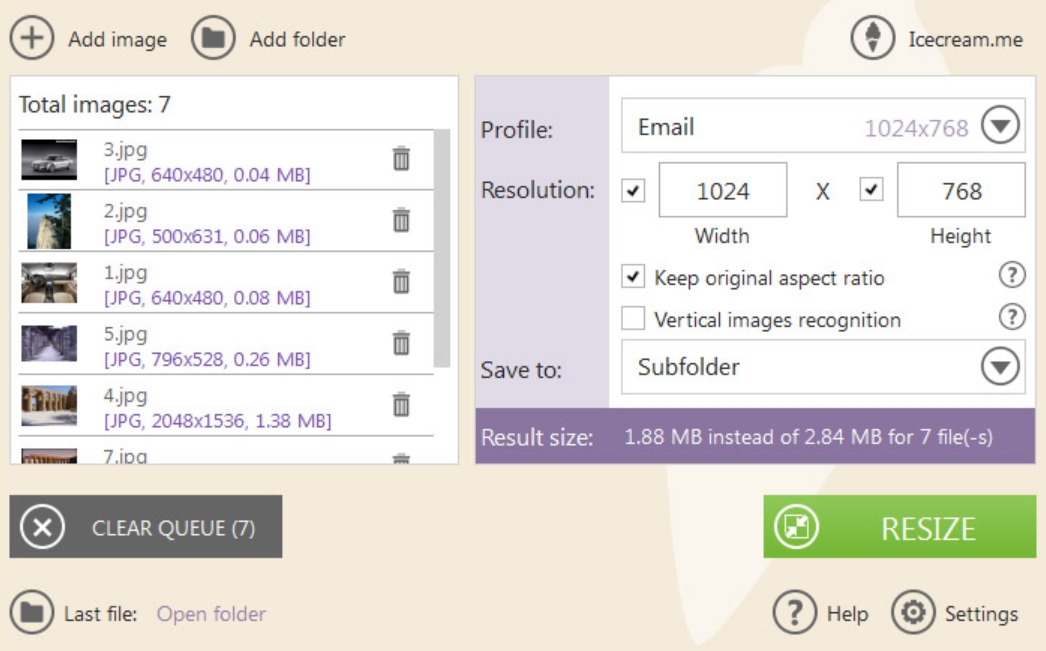
Task: Show help for Keep original aspect ratio
Action: (x=1012, y=275)
